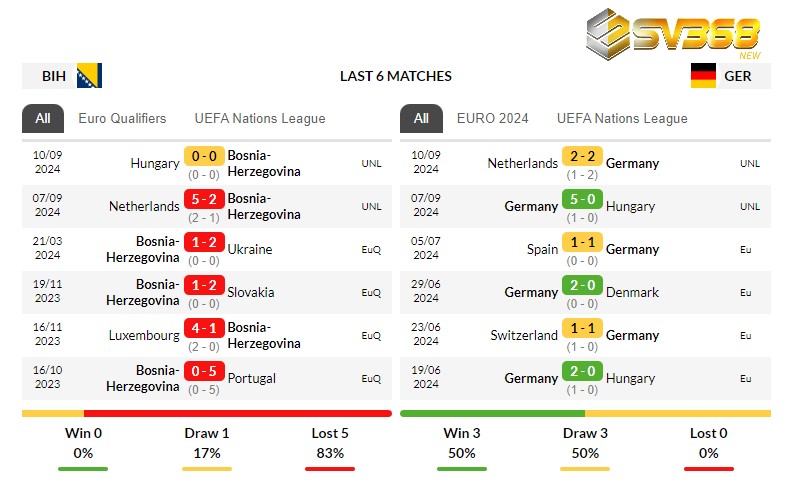Click the Bosnia-Herzegovina flag icon

(89, 76)
